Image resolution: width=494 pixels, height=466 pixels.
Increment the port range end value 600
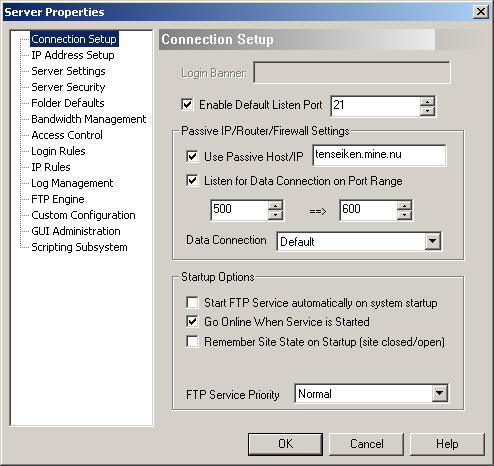[x=404, y=205]
